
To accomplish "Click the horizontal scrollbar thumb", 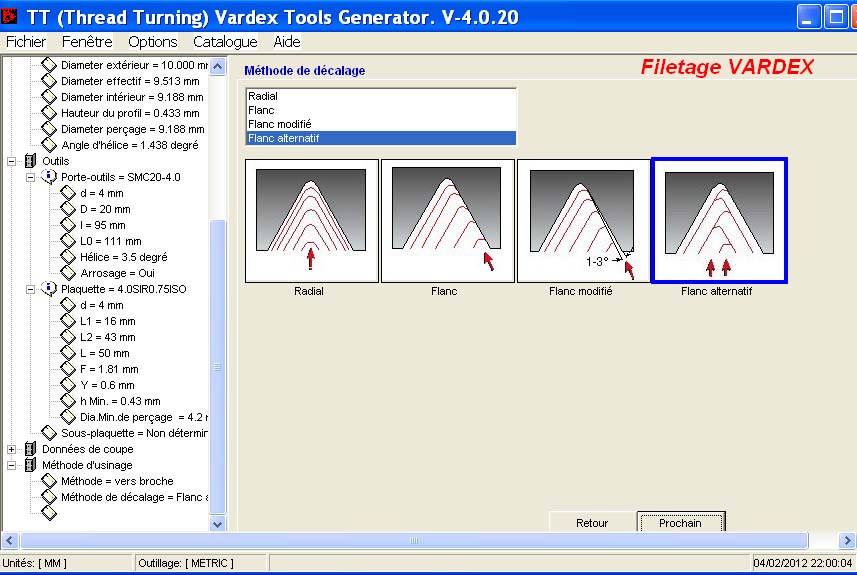I will [x=414, y=541].
